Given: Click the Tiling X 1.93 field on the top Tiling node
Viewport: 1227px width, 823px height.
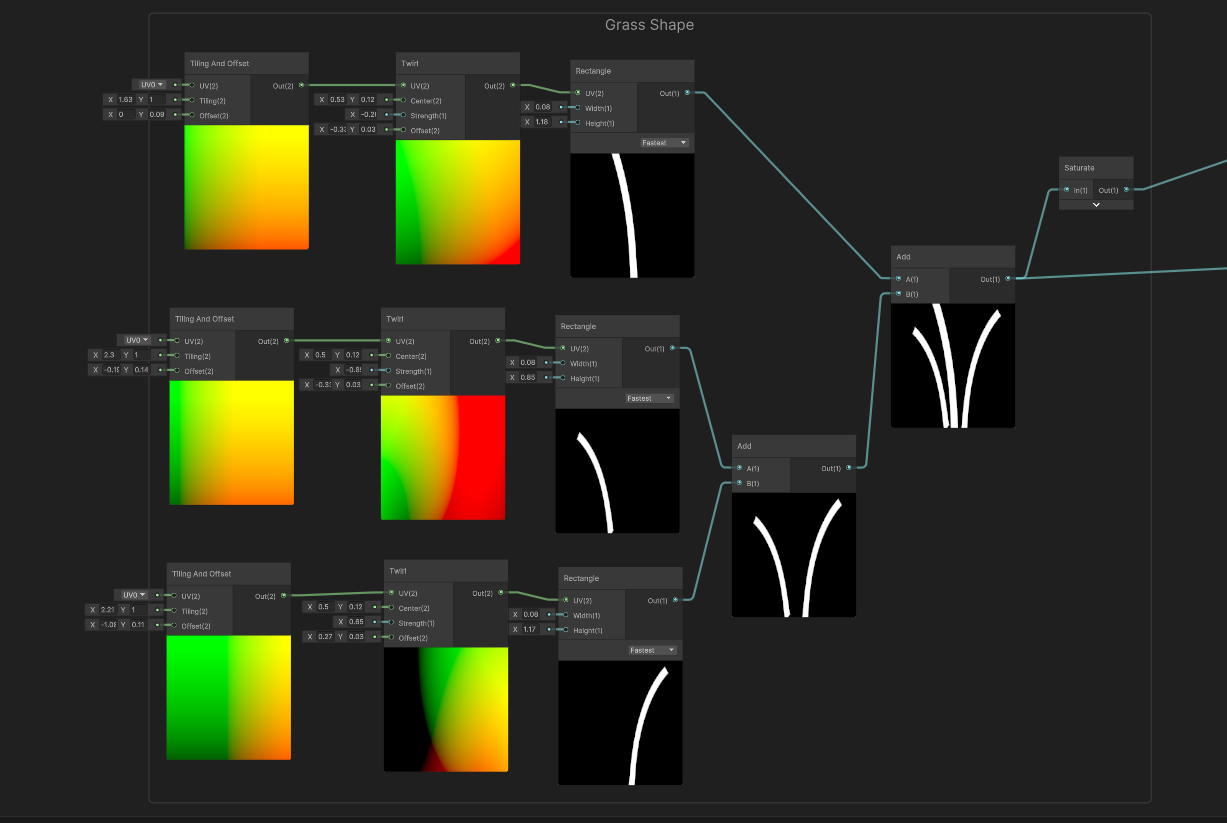Looking at the screenshot, I should pos(125,100).
